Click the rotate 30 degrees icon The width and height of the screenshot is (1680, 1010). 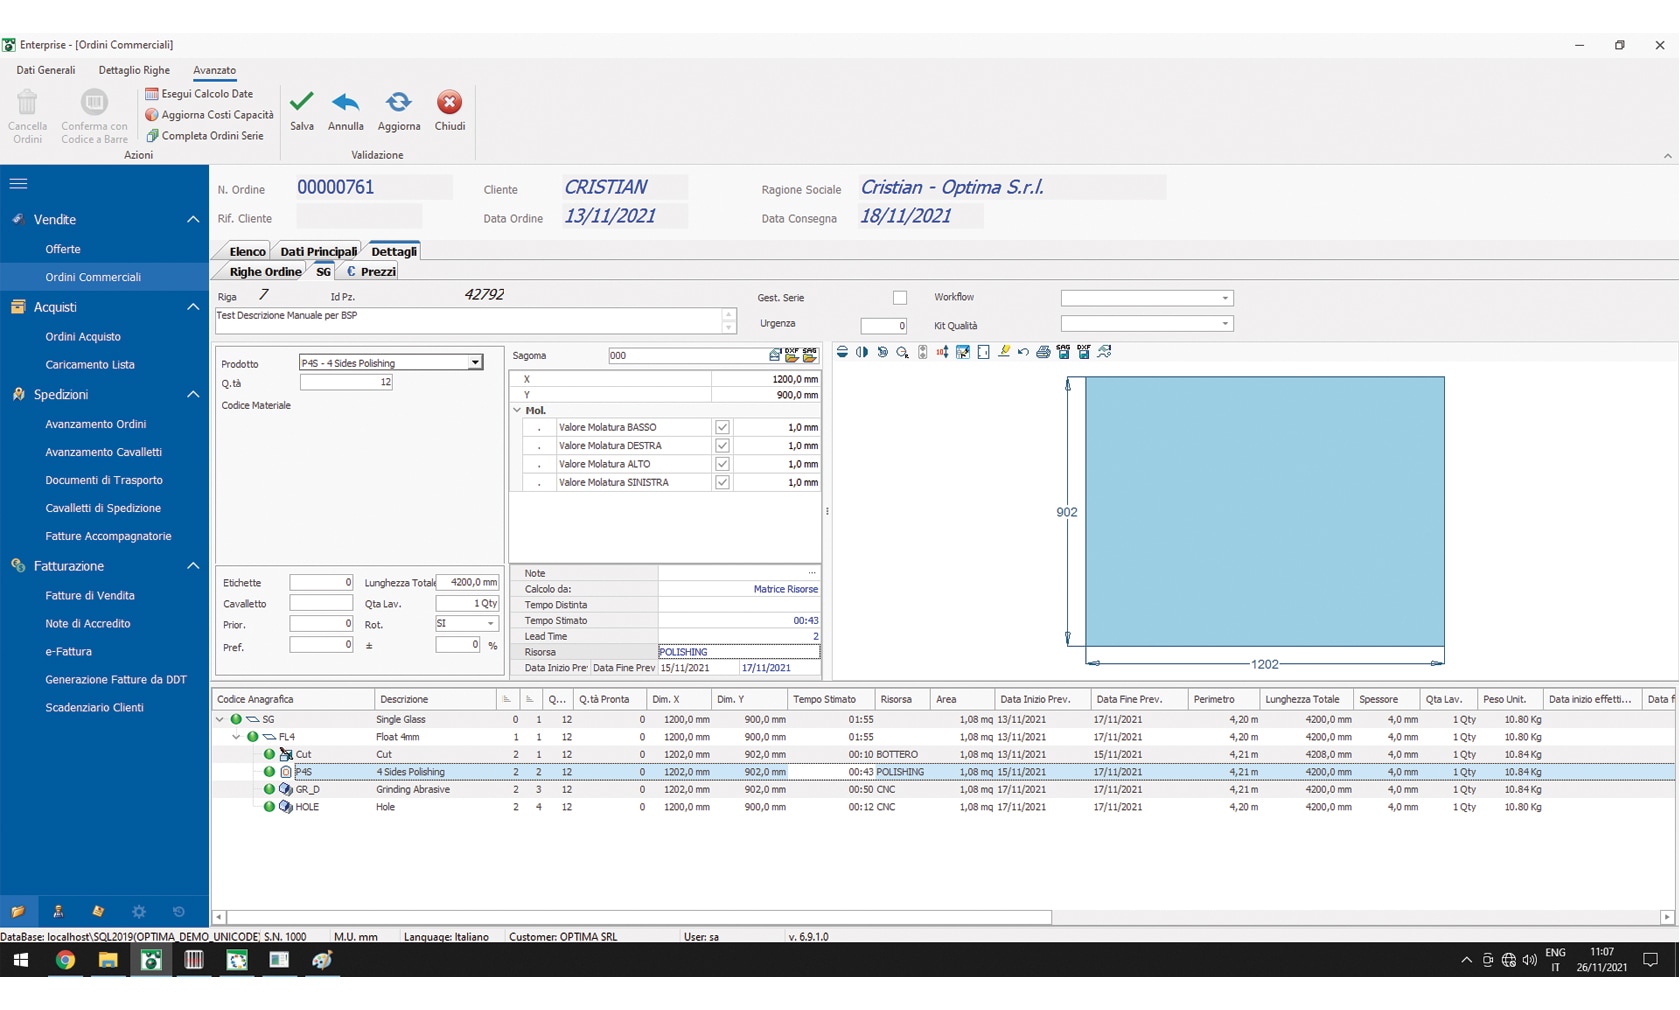pos(882,352)
